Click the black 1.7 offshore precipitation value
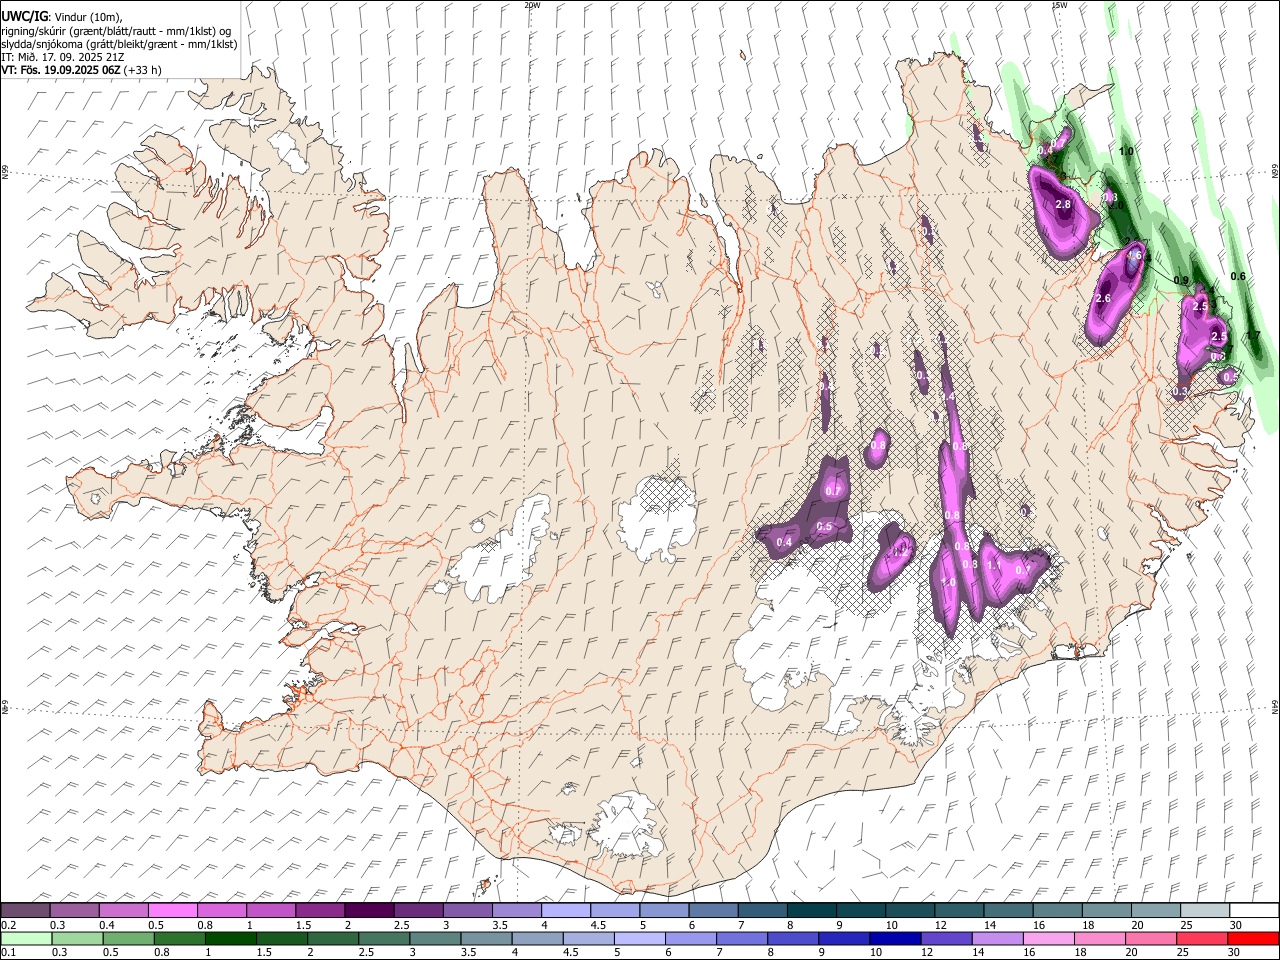The height and width of the screenshot is (960, 1280). [x=1253, y=335]
